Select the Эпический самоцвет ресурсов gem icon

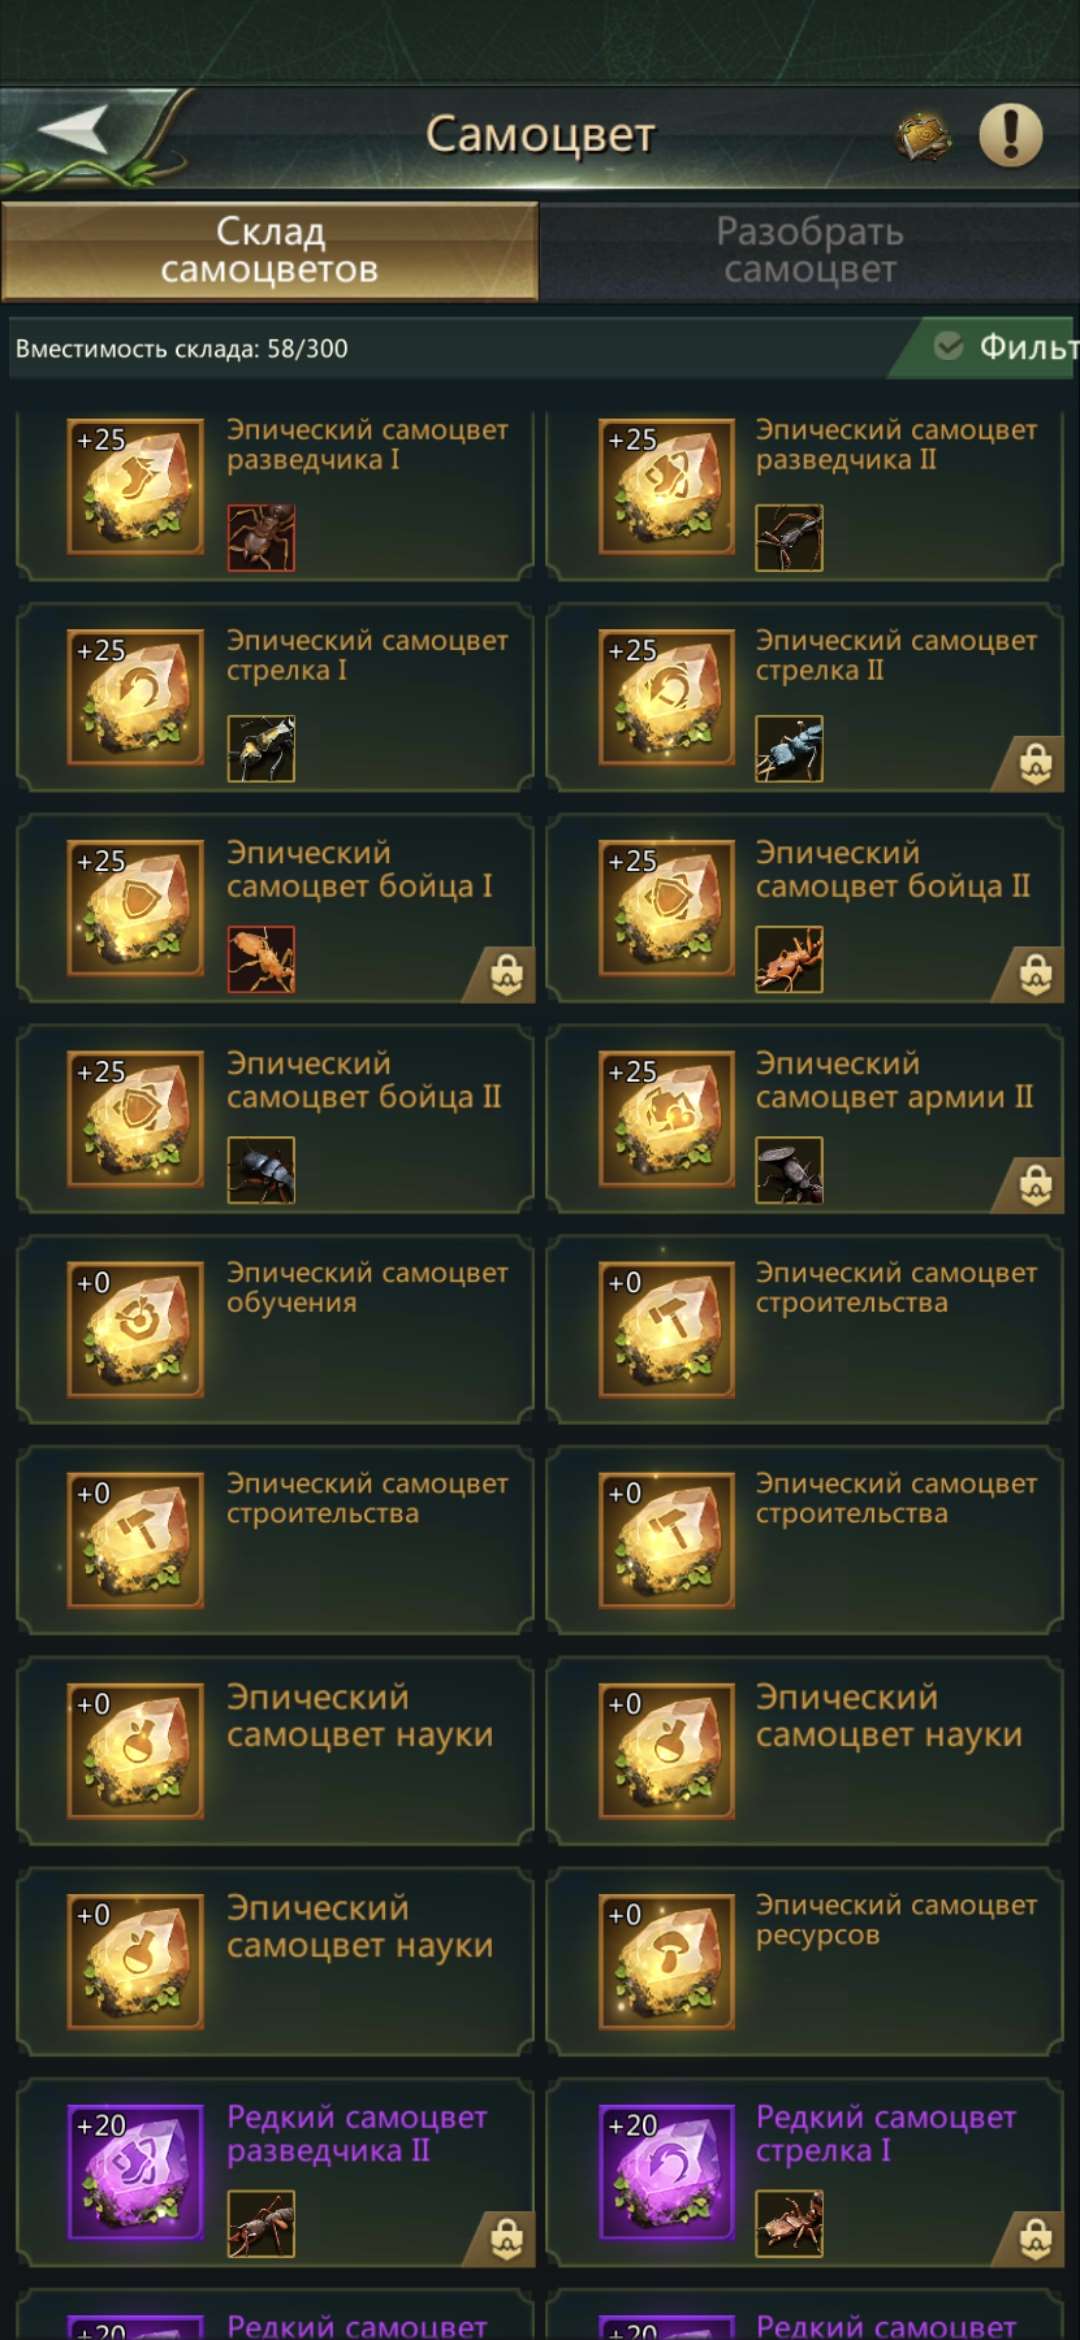pos(667,1961)
